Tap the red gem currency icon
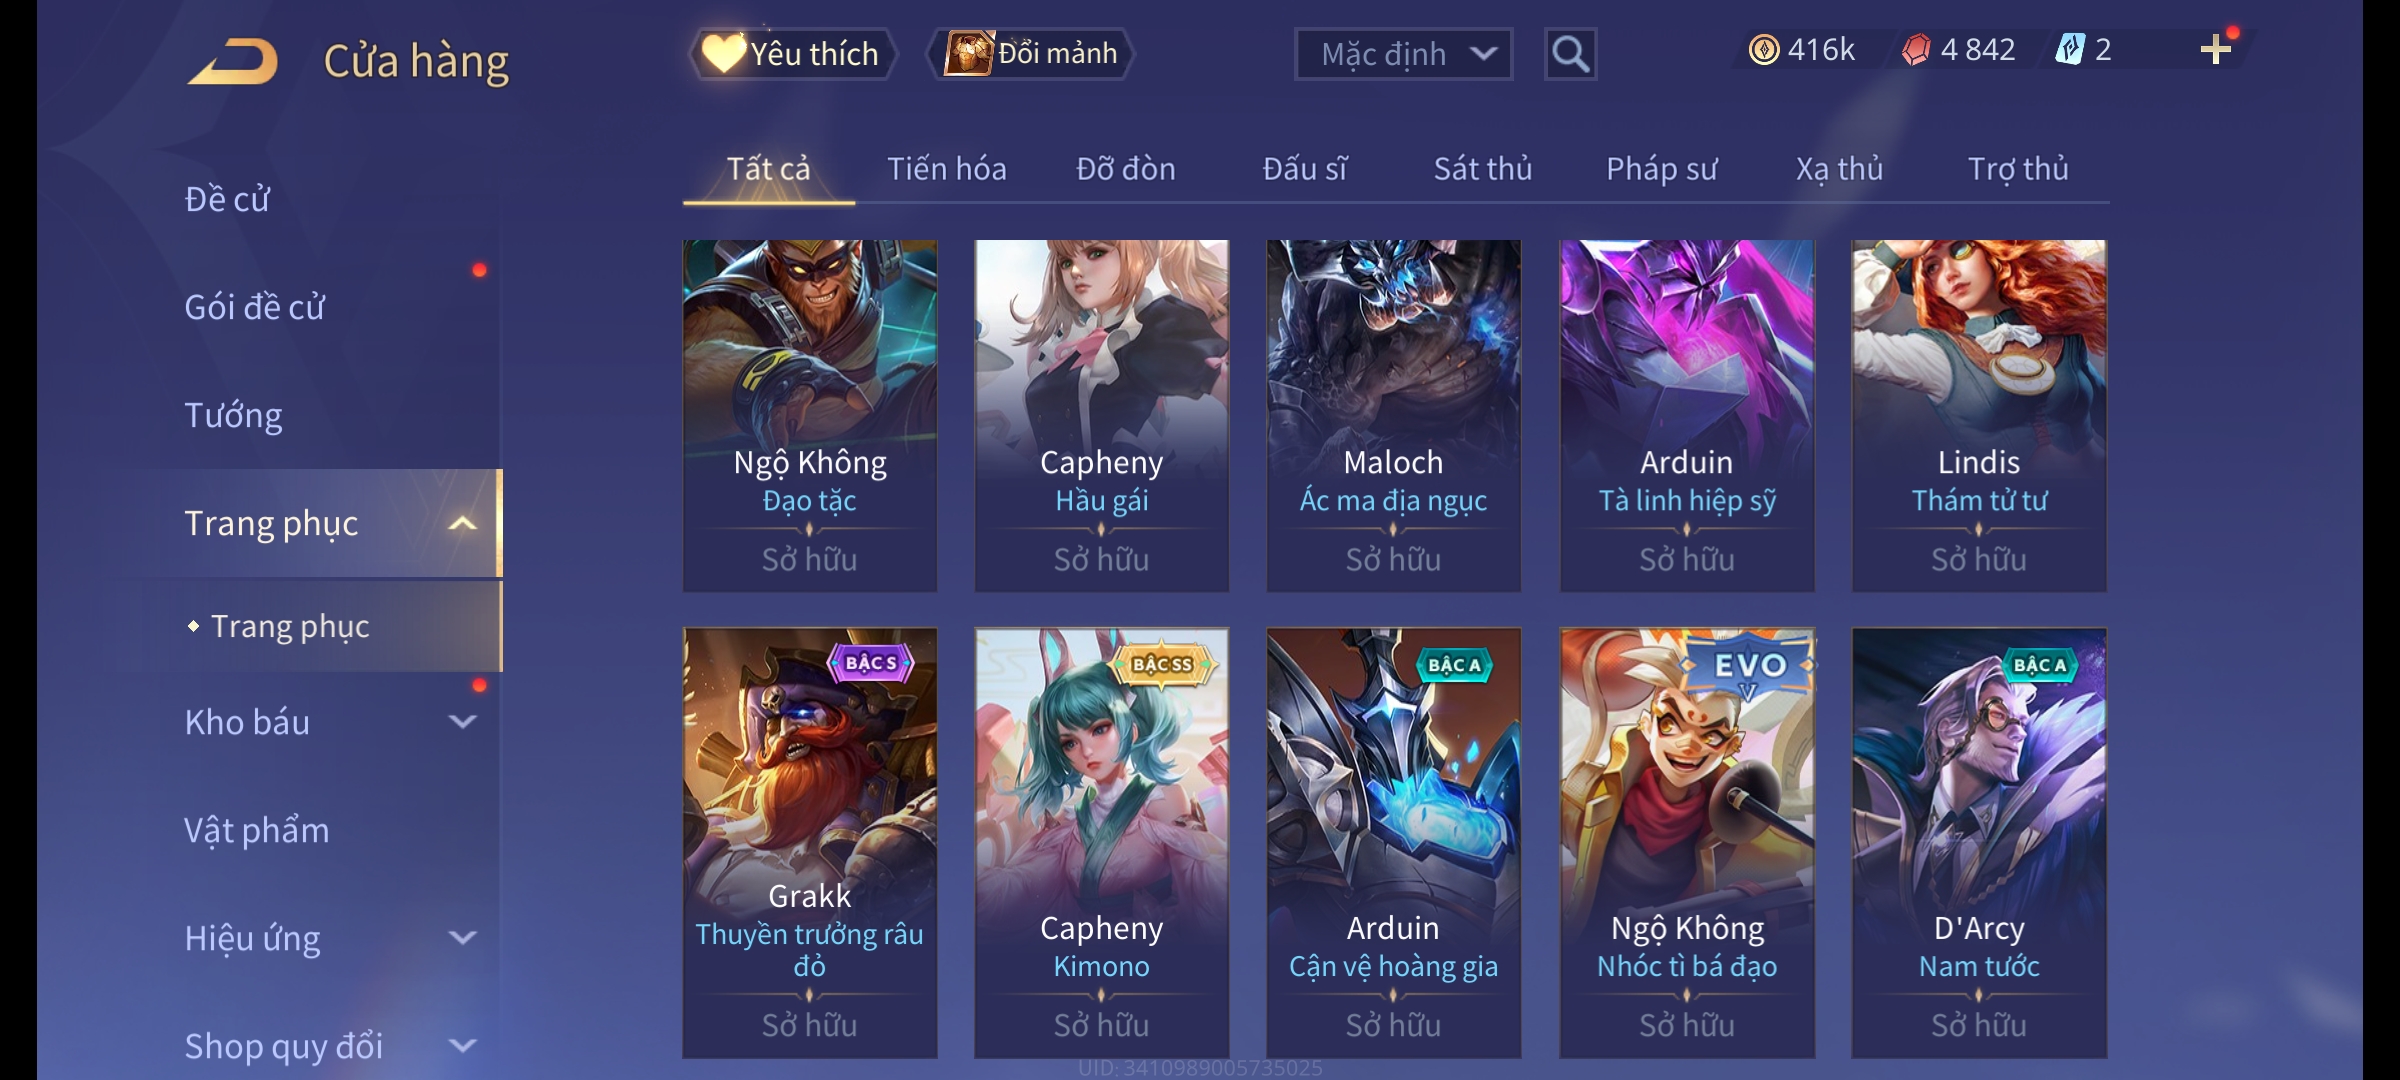This screenshot has height=1080, width=2400. [1916, 50]
